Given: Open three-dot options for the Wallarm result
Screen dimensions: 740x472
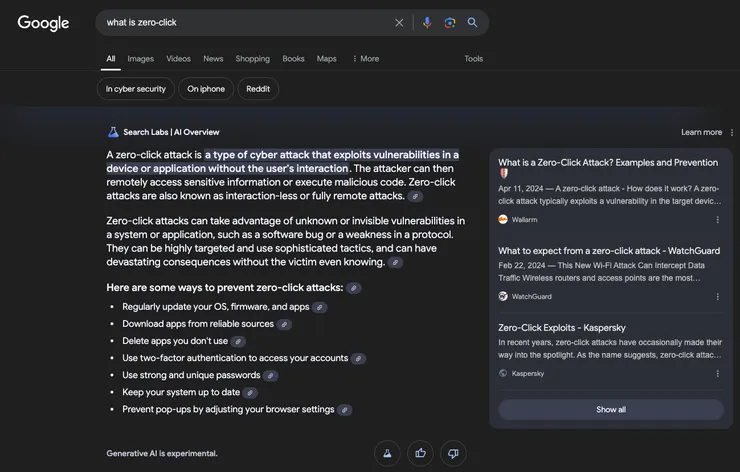Looking at the screenshot, I should pos(717,219).
